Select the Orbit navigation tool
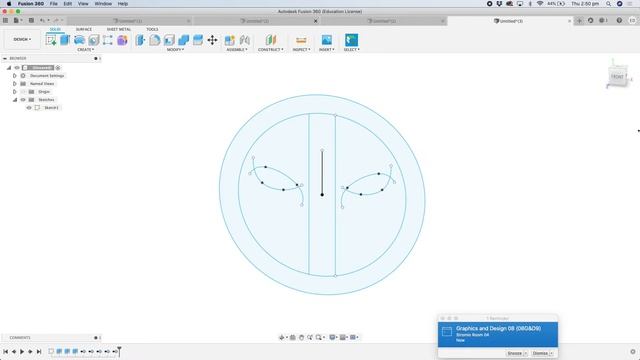The height and width of the screenshot is (360, 640). (281, 338)
